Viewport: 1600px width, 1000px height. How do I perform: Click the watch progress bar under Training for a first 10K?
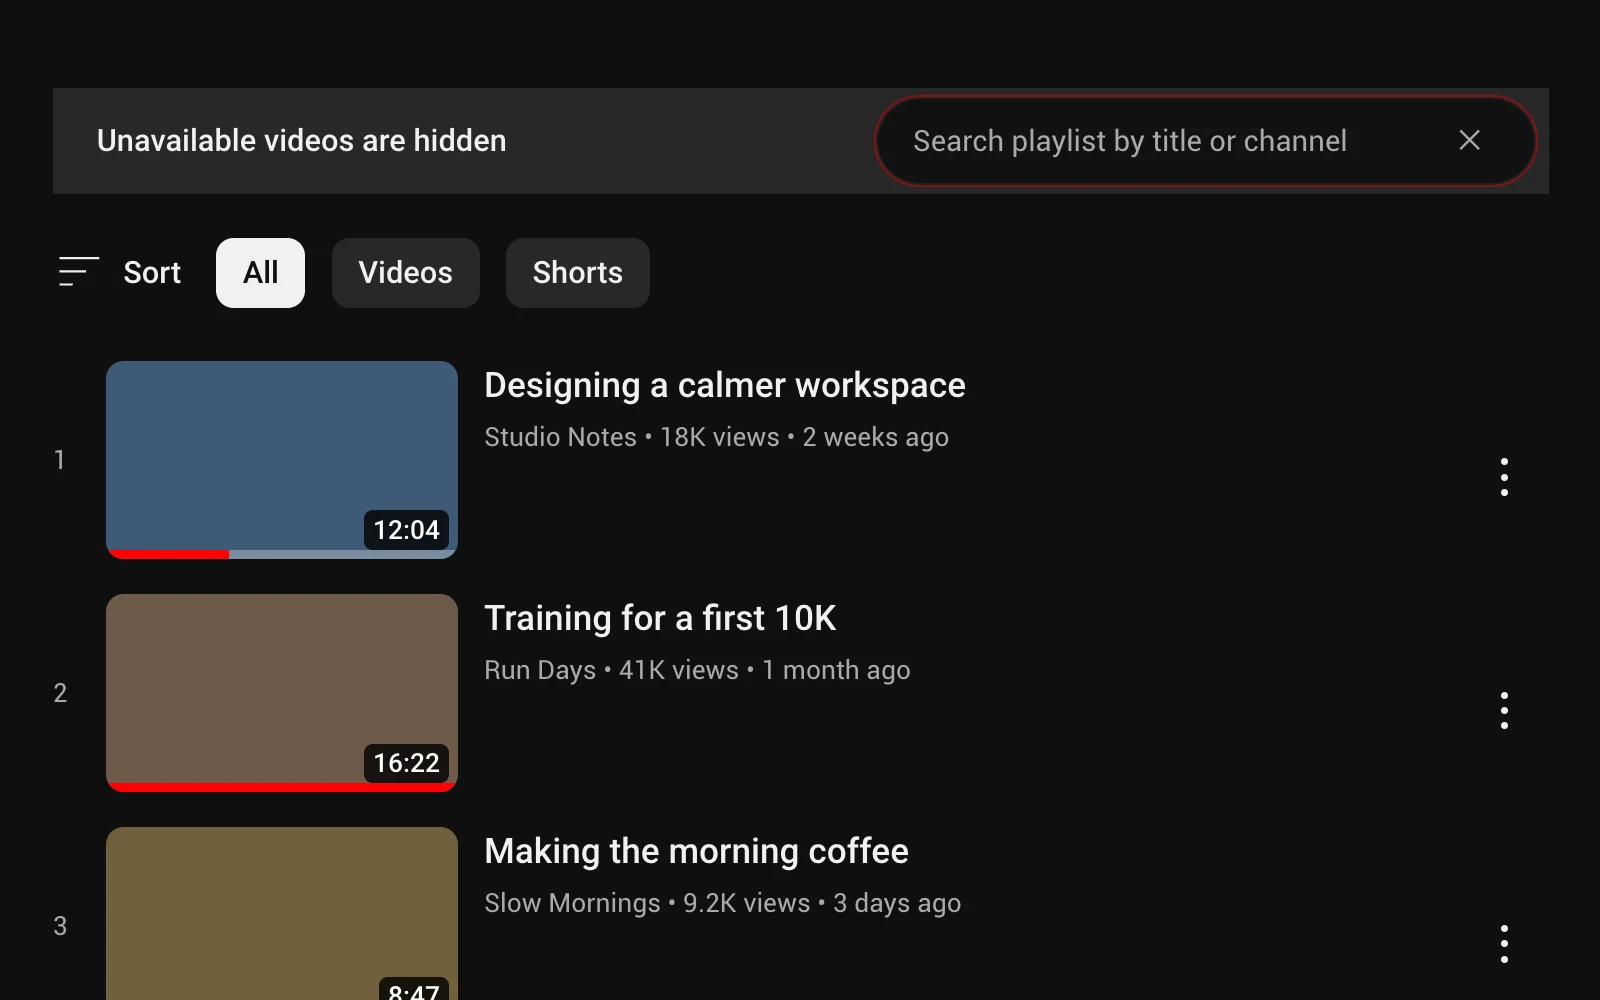tap(282, 787)
